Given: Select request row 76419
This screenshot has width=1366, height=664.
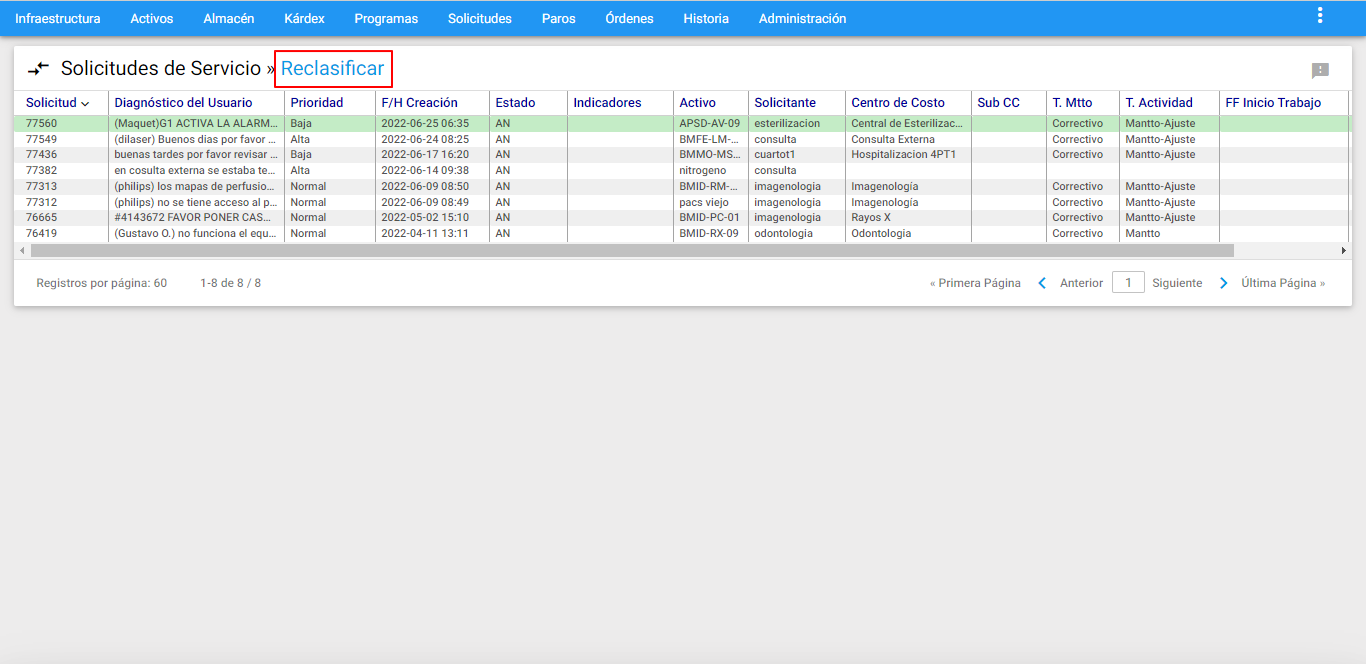Looking at the screenshot, I should 681,233.
